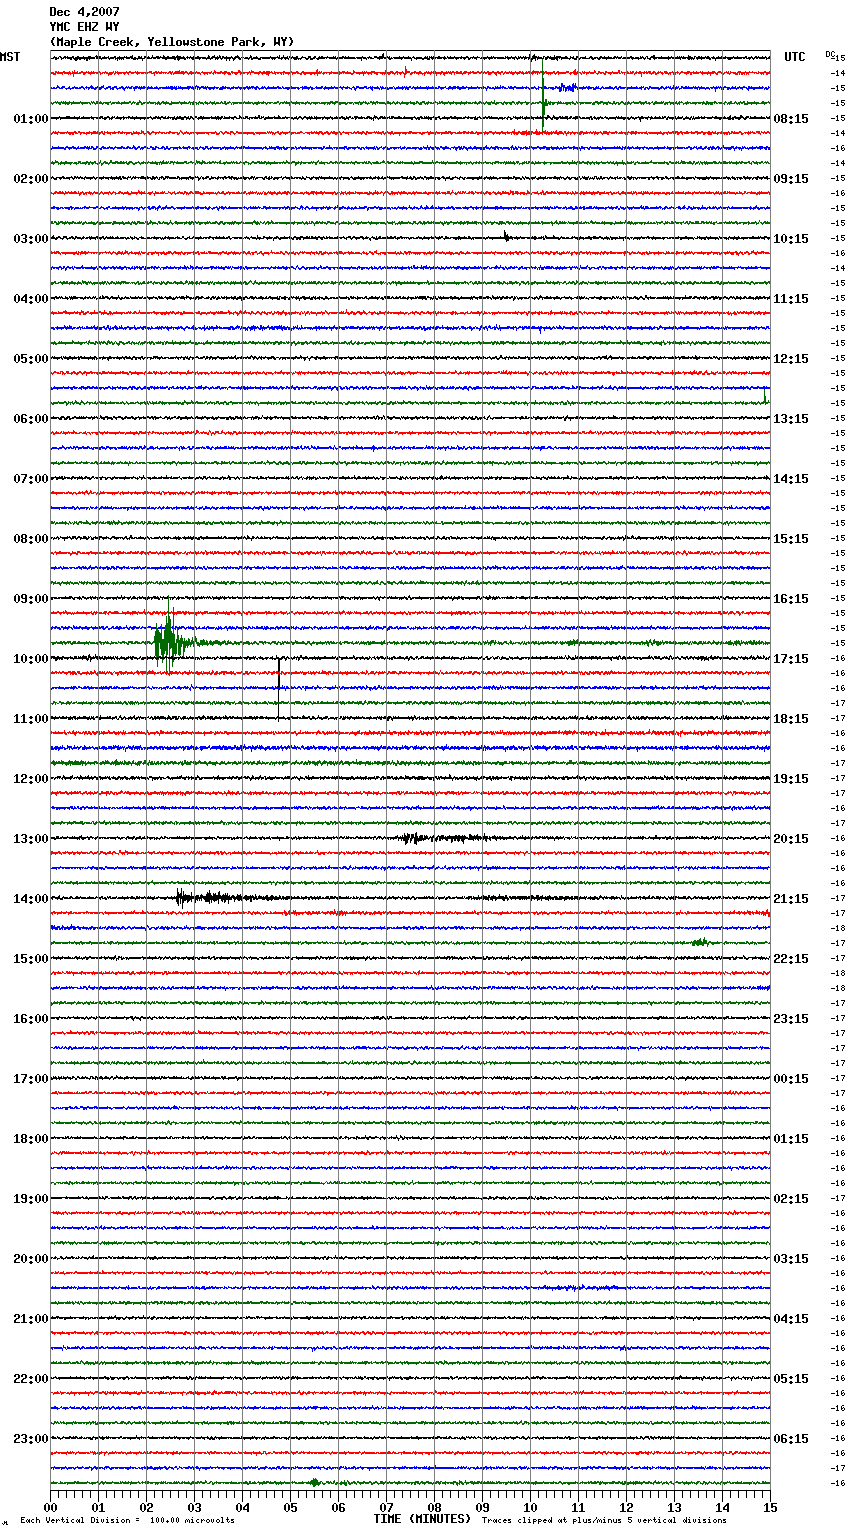Screen dimensions: 850x1534
Task: Select the '16:00' MST time label
Action: pos(31,1019)
